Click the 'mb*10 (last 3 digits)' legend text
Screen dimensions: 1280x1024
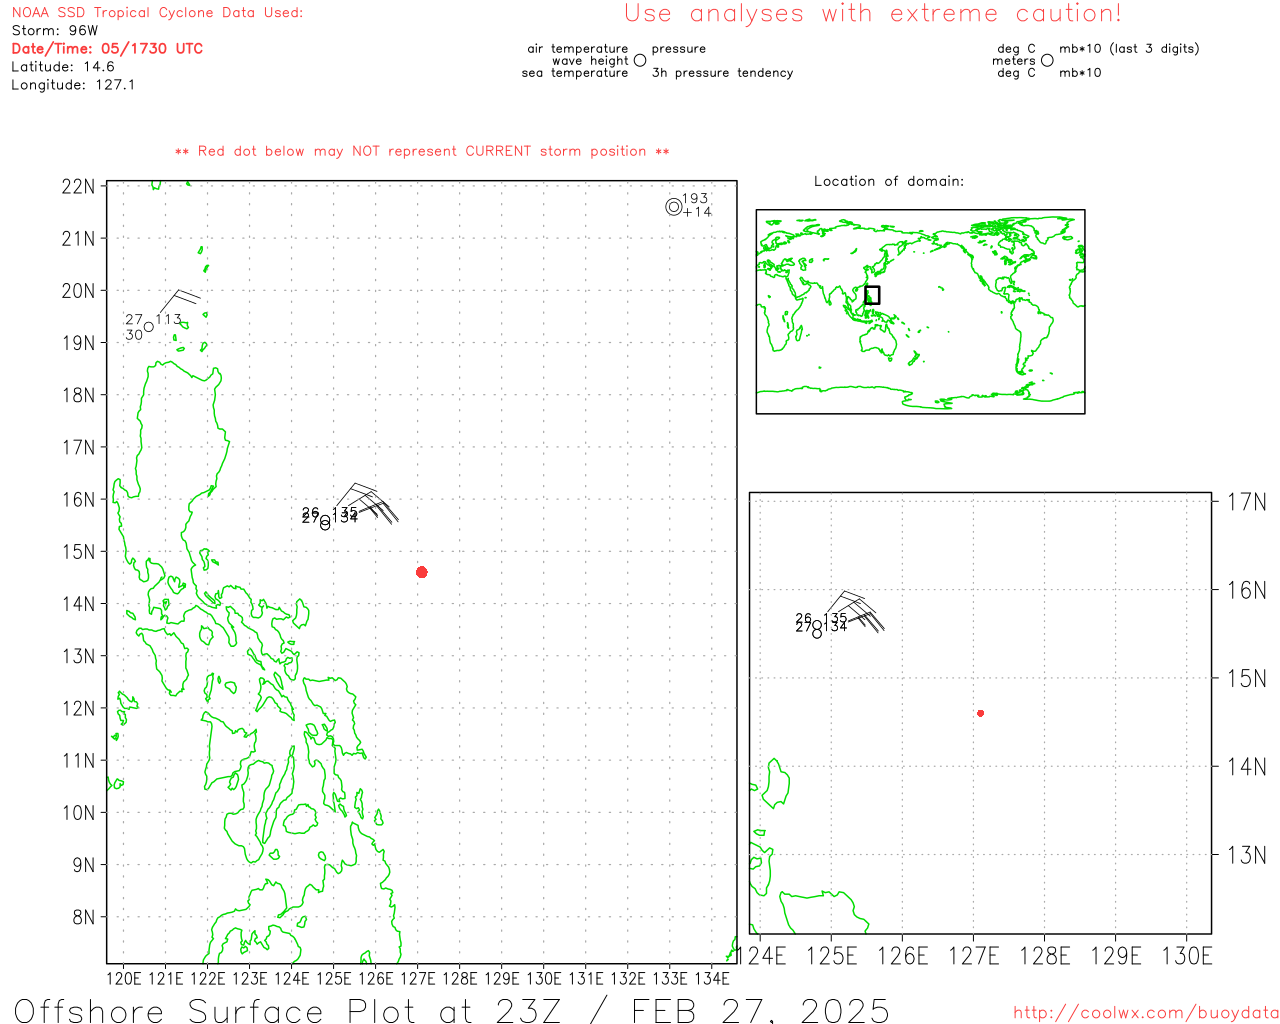1129,48
